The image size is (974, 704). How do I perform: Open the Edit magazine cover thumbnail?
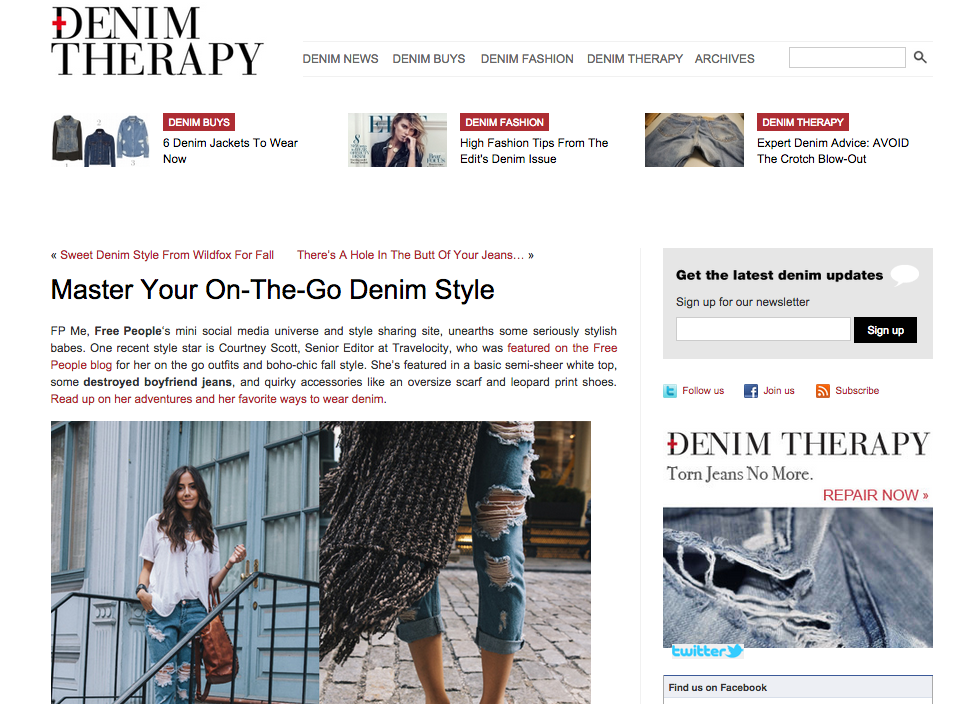[x=397, y=140]
